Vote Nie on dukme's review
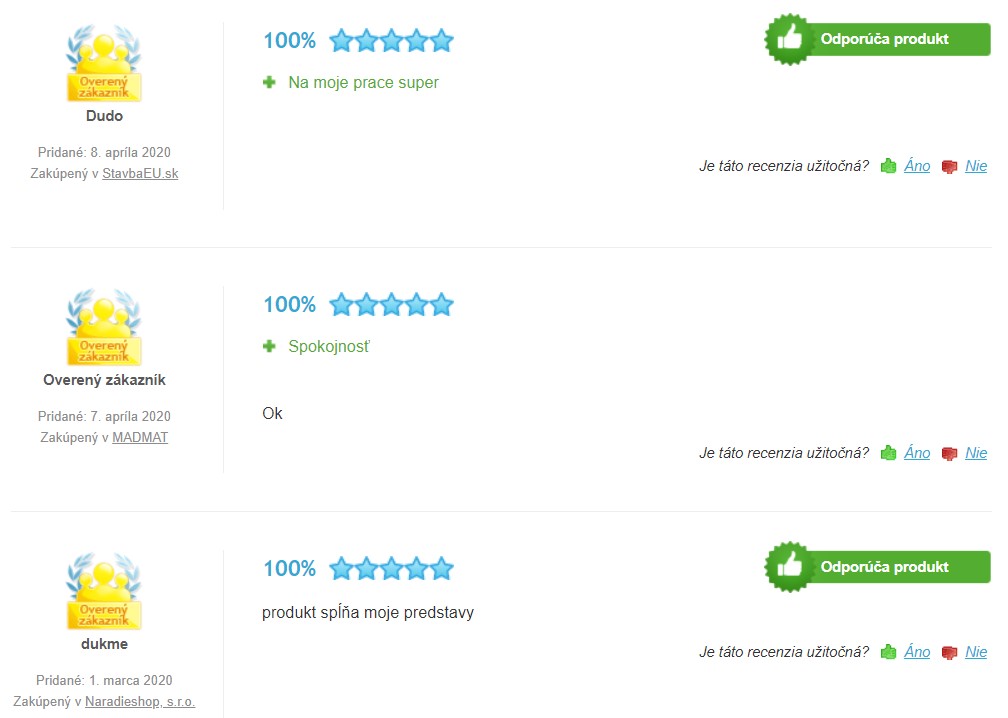Screen dimensions: 1008x718 (x=976, y=652)
